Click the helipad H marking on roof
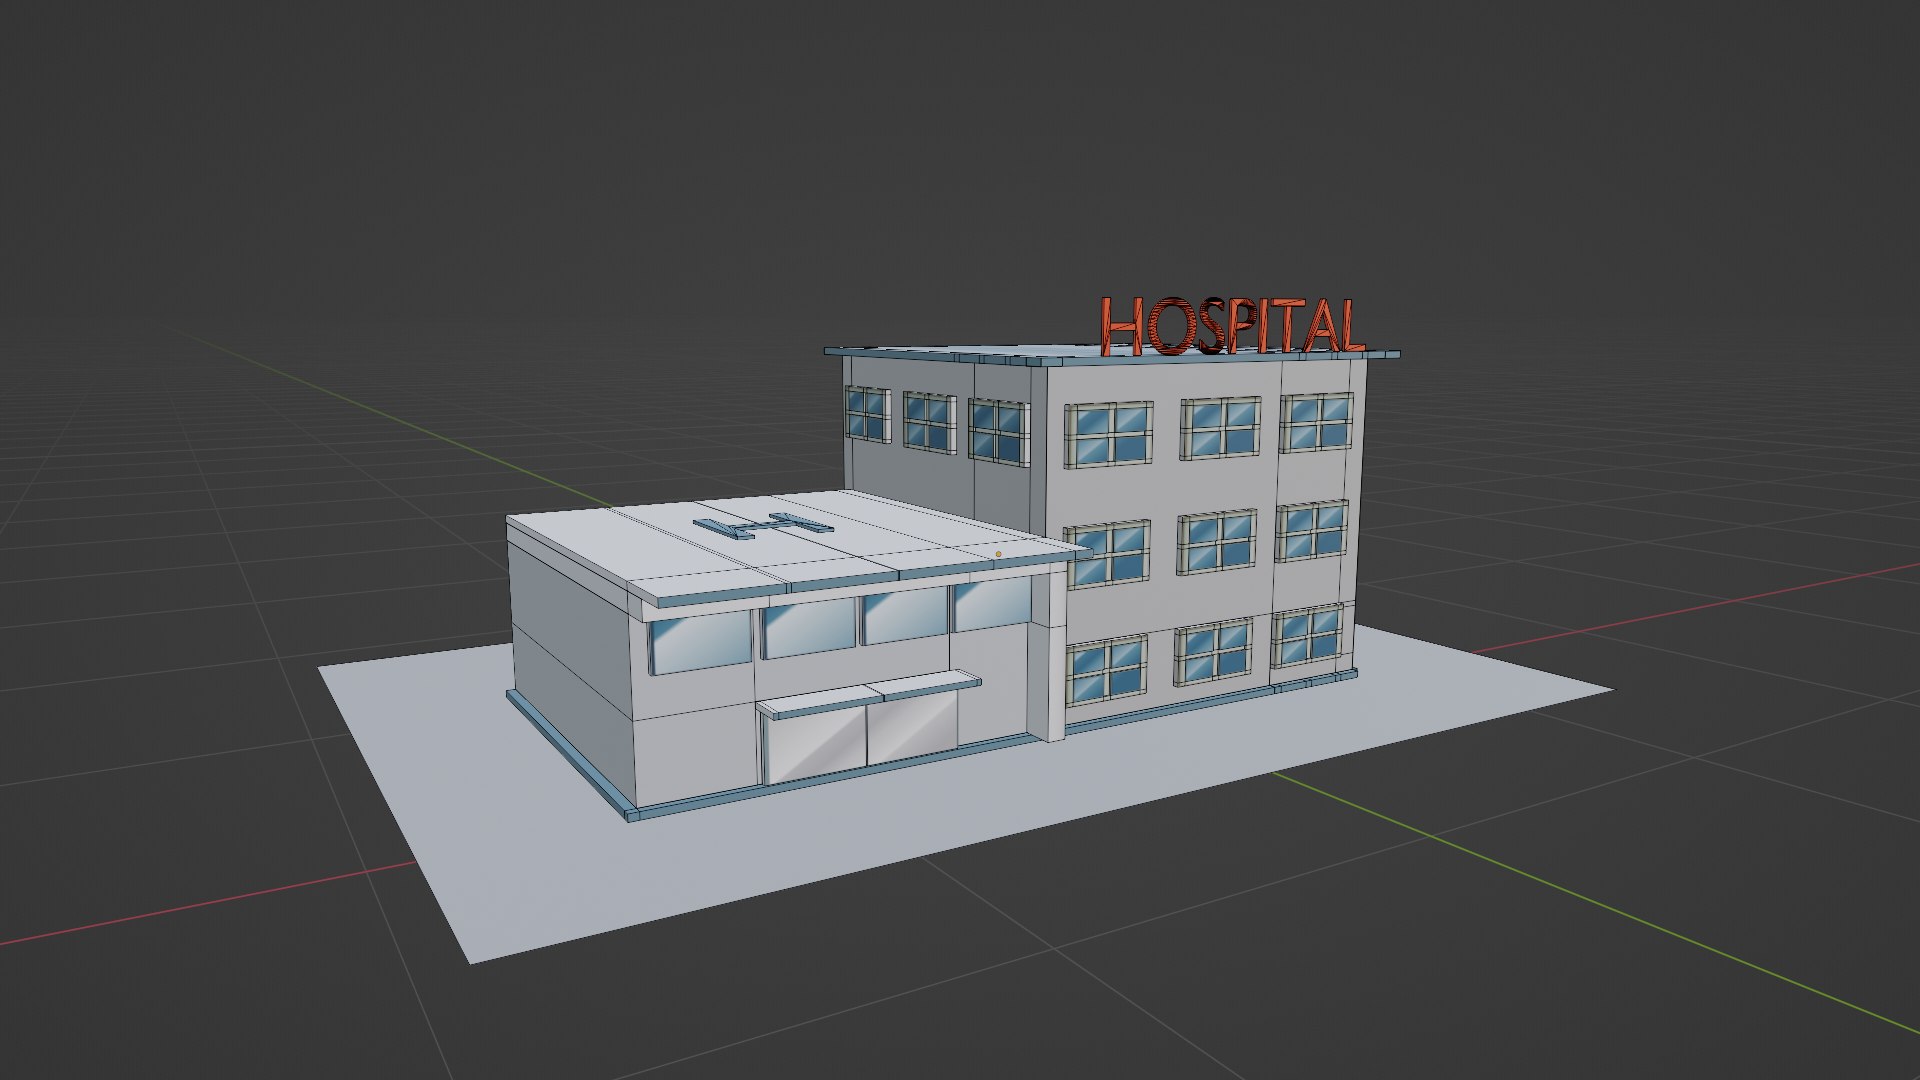This screenshot has height=1080, width=1920. 763,525
